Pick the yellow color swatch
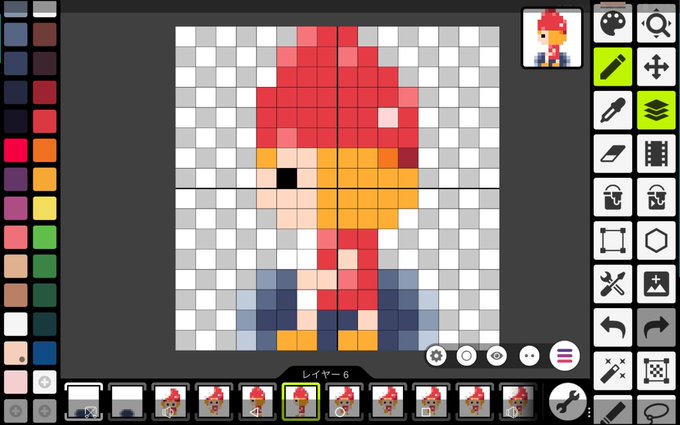680x425 pixels. (45, 208)
